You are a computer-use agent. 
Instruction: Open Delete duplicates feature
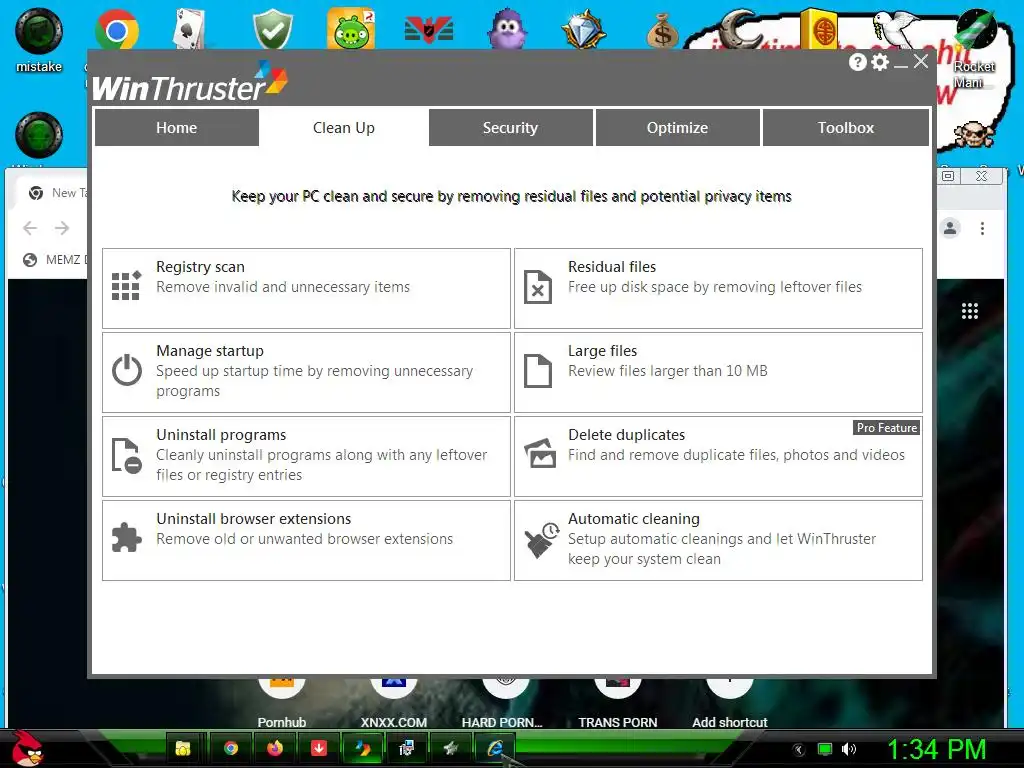(718, 456)
